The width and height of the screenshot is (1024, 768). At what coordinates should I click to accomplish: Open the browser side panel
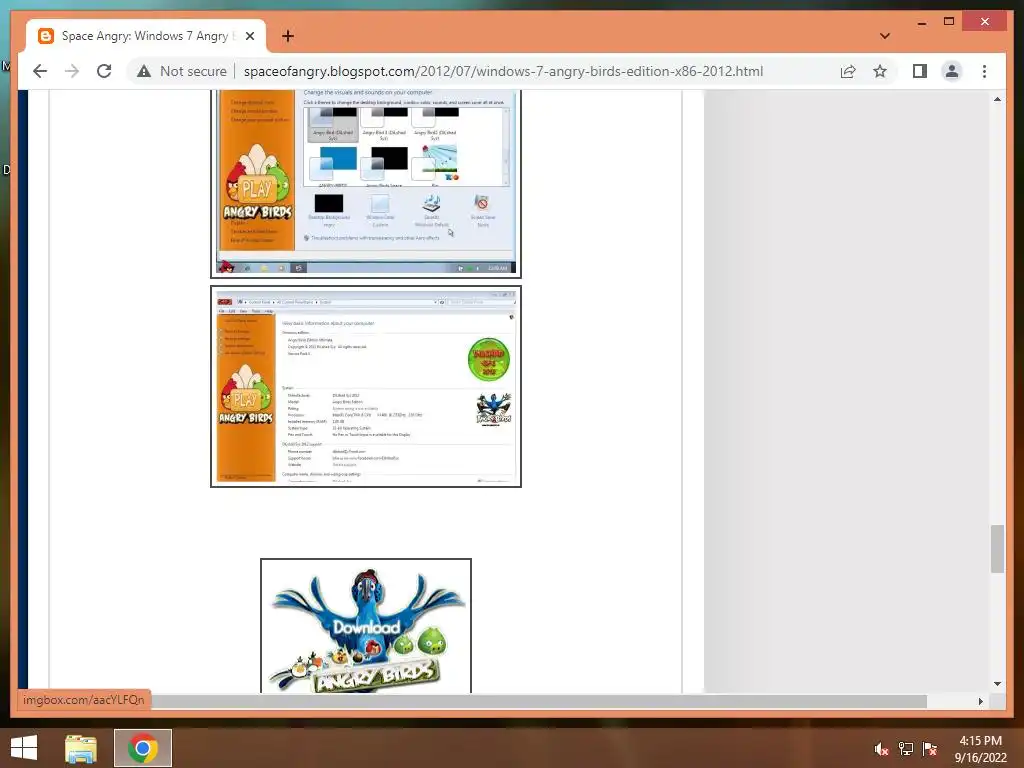(x=920, y=71)
